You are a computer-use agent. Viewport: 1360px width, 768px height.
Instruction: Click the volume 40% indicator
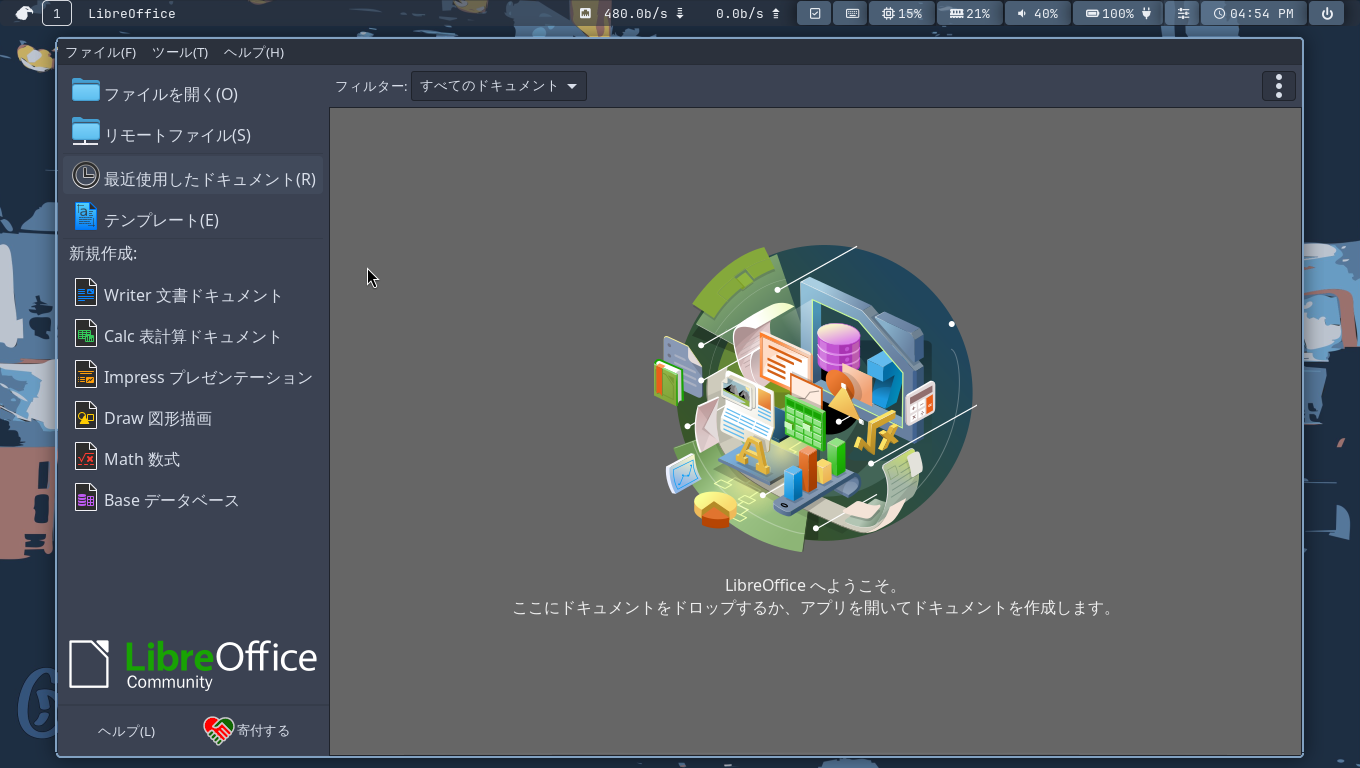click(1037, 14)
